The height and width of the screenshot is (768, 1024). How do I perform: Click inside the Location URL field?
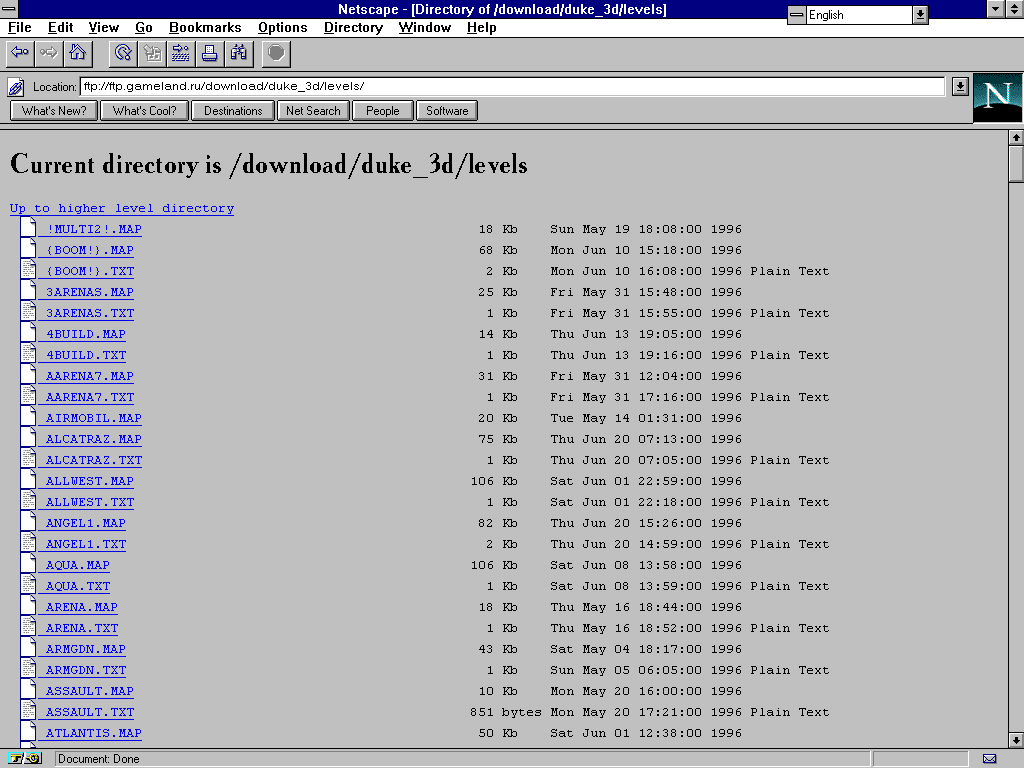(x=512, y=86)
